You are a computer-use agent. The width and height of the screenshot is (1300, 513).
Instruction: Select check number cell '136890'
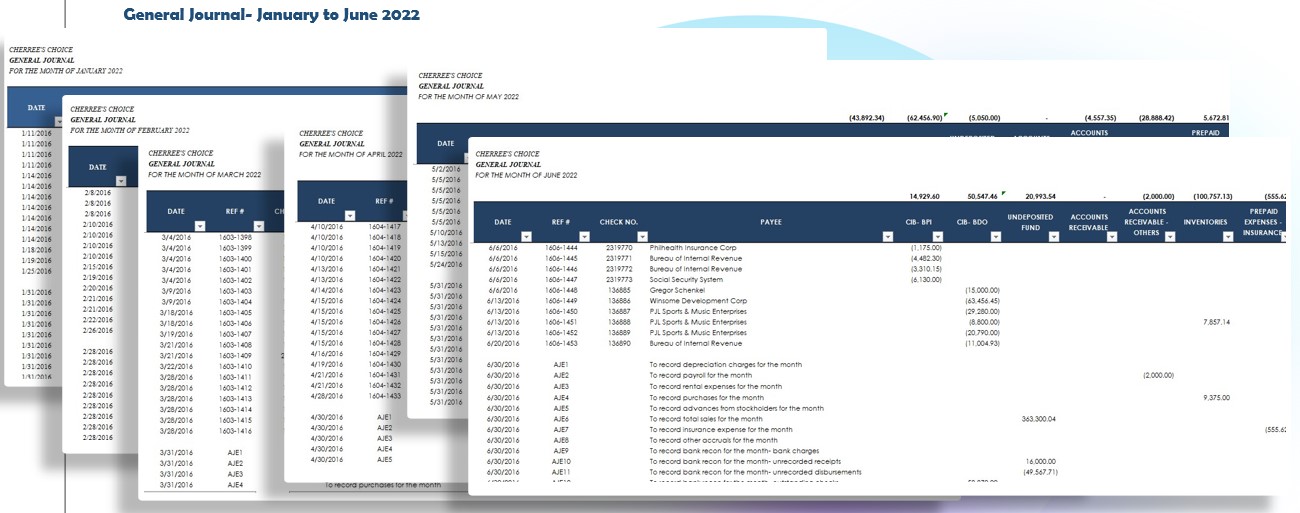pos(621,343)
